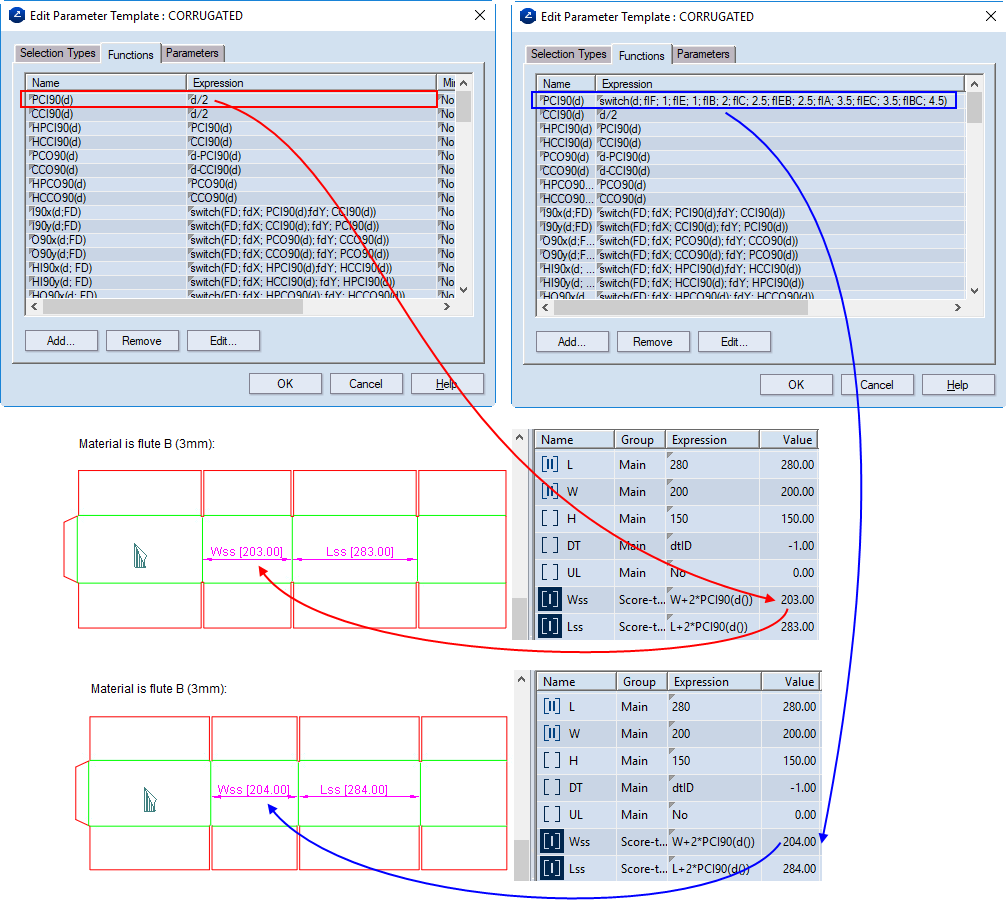Confirm with OK in the right dialog
This screenshot has height=907, width=1006.
point(796,385)
